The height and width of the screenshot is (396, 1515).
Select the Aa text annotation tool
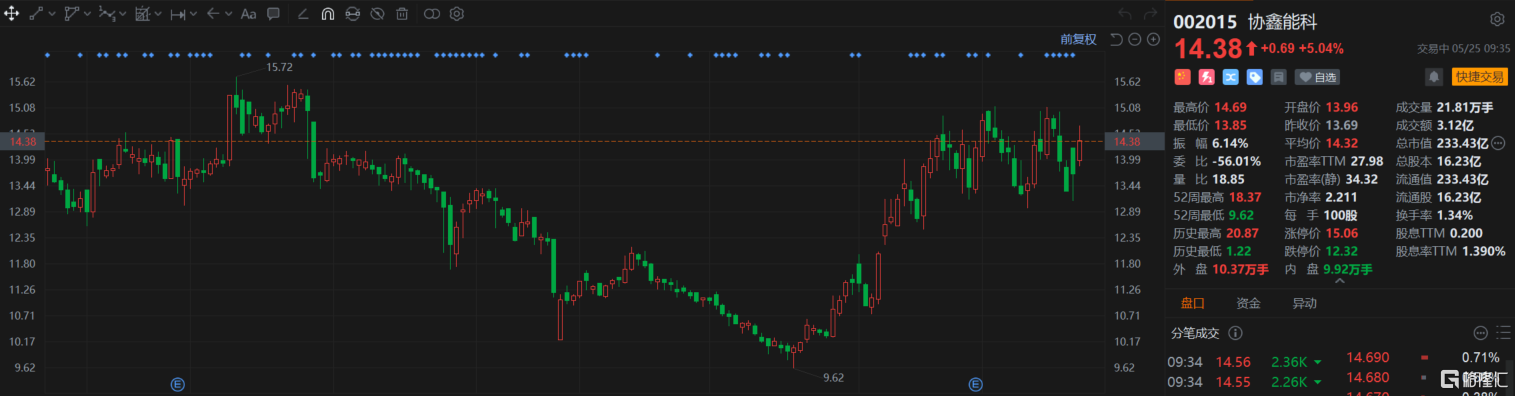coord(248,14)
